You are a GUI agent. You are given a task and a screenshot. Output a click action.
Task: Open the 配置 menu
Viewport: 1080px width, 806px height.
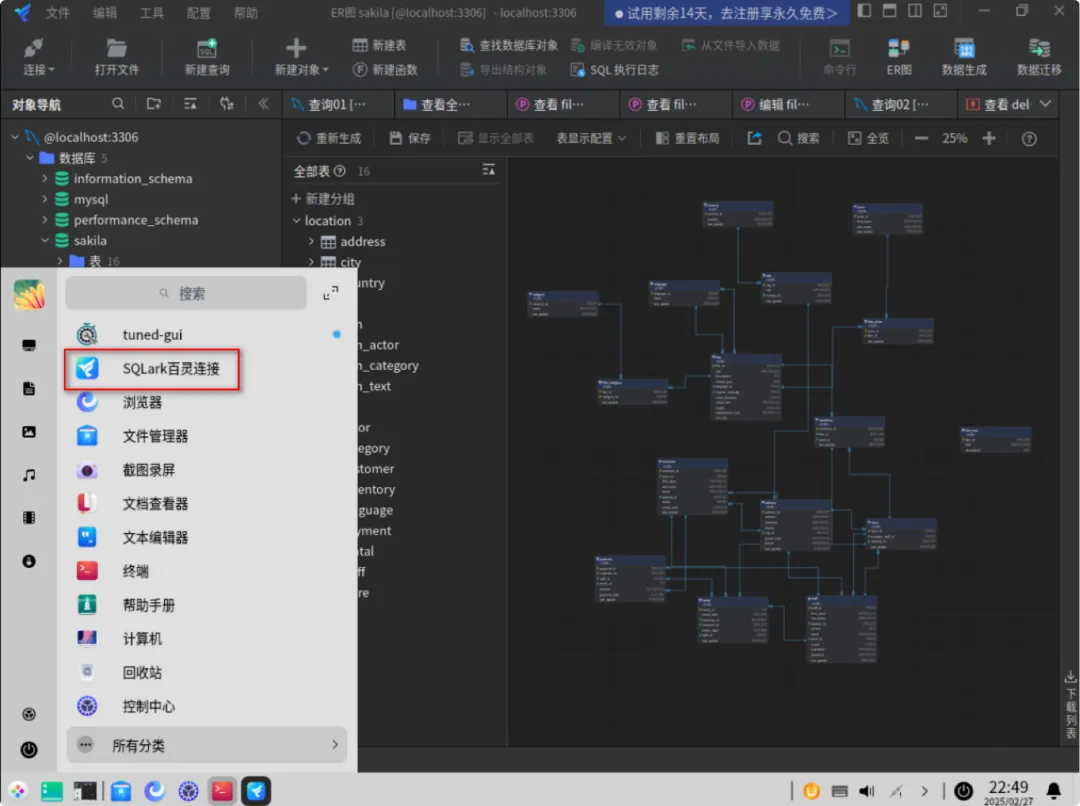pyautogui.click(x=198, y=12)
